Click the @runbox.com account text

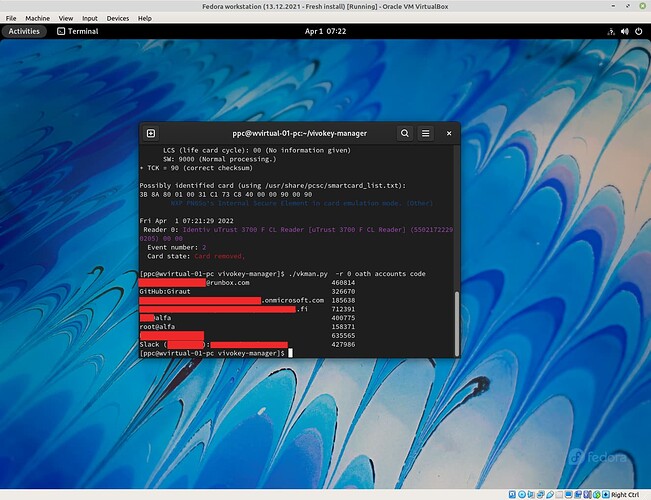click(x=228, y=283)
